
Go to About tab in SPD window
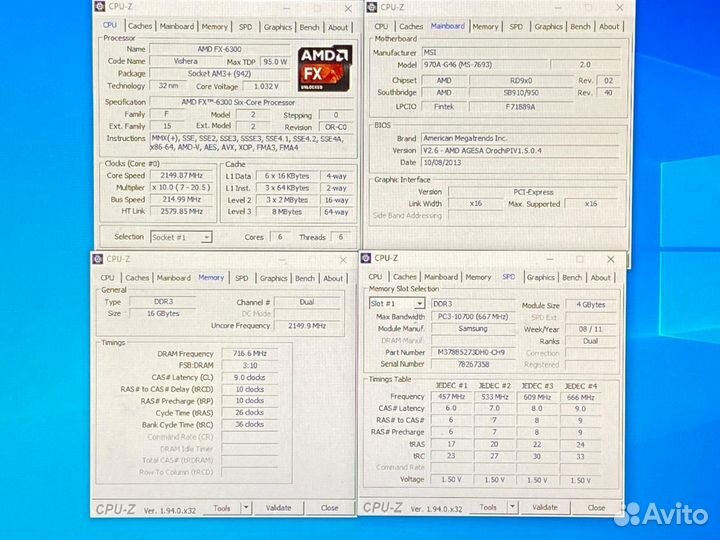point(601,277)
